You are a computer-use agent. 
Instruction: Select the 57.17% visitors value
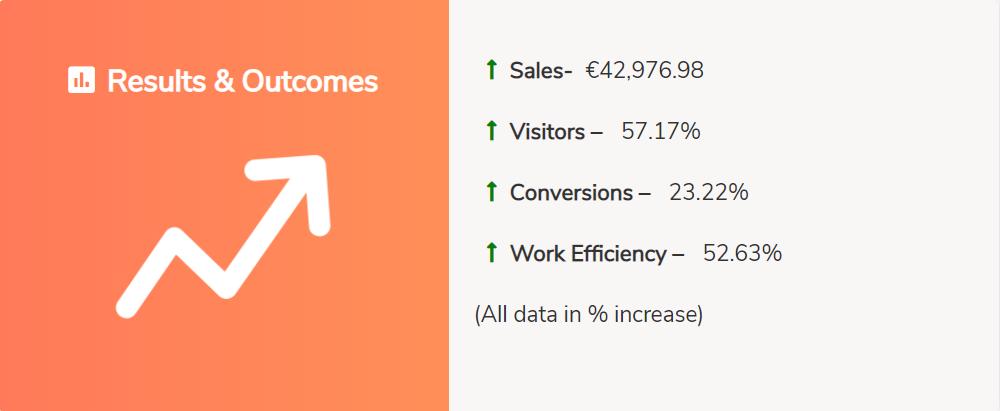tap(661, 131)
